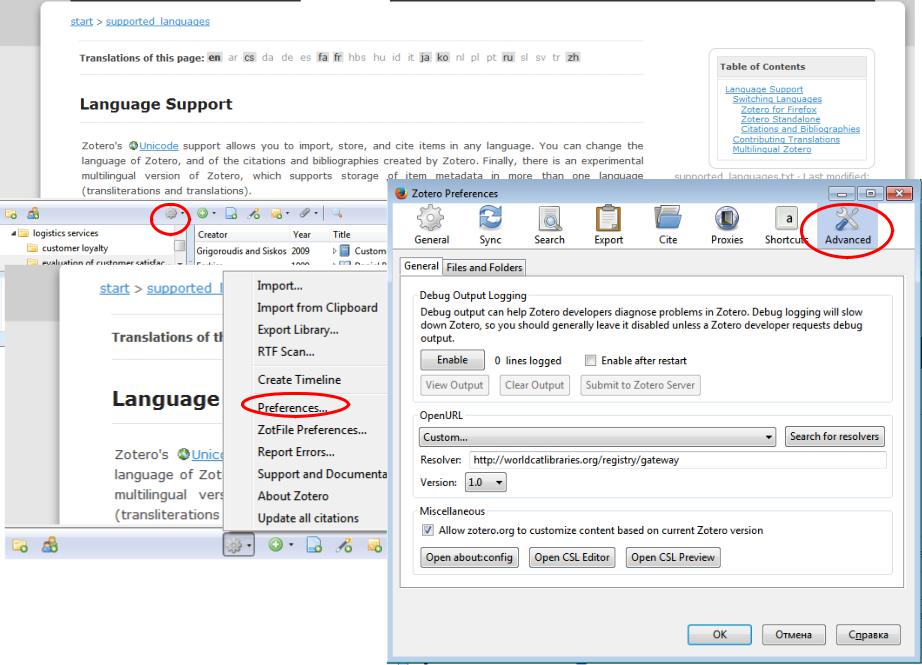Click magic wand identifier icon beneath the Actions menu
922x665 pixels.
[x=345, y=546]
